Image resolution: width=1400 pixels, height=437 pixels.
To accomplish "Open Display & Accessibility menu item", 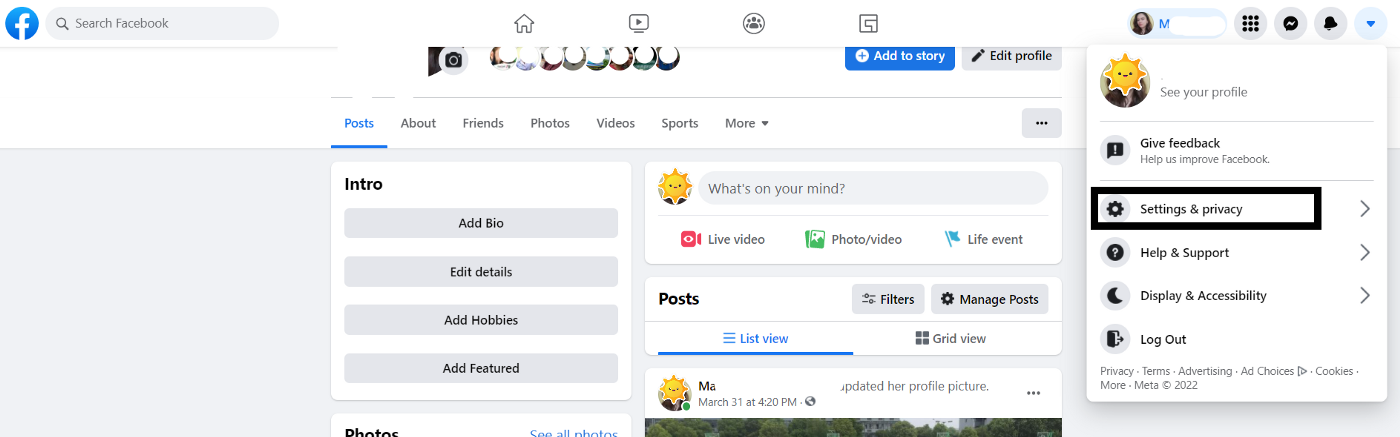I will [x=1238, y=296].
